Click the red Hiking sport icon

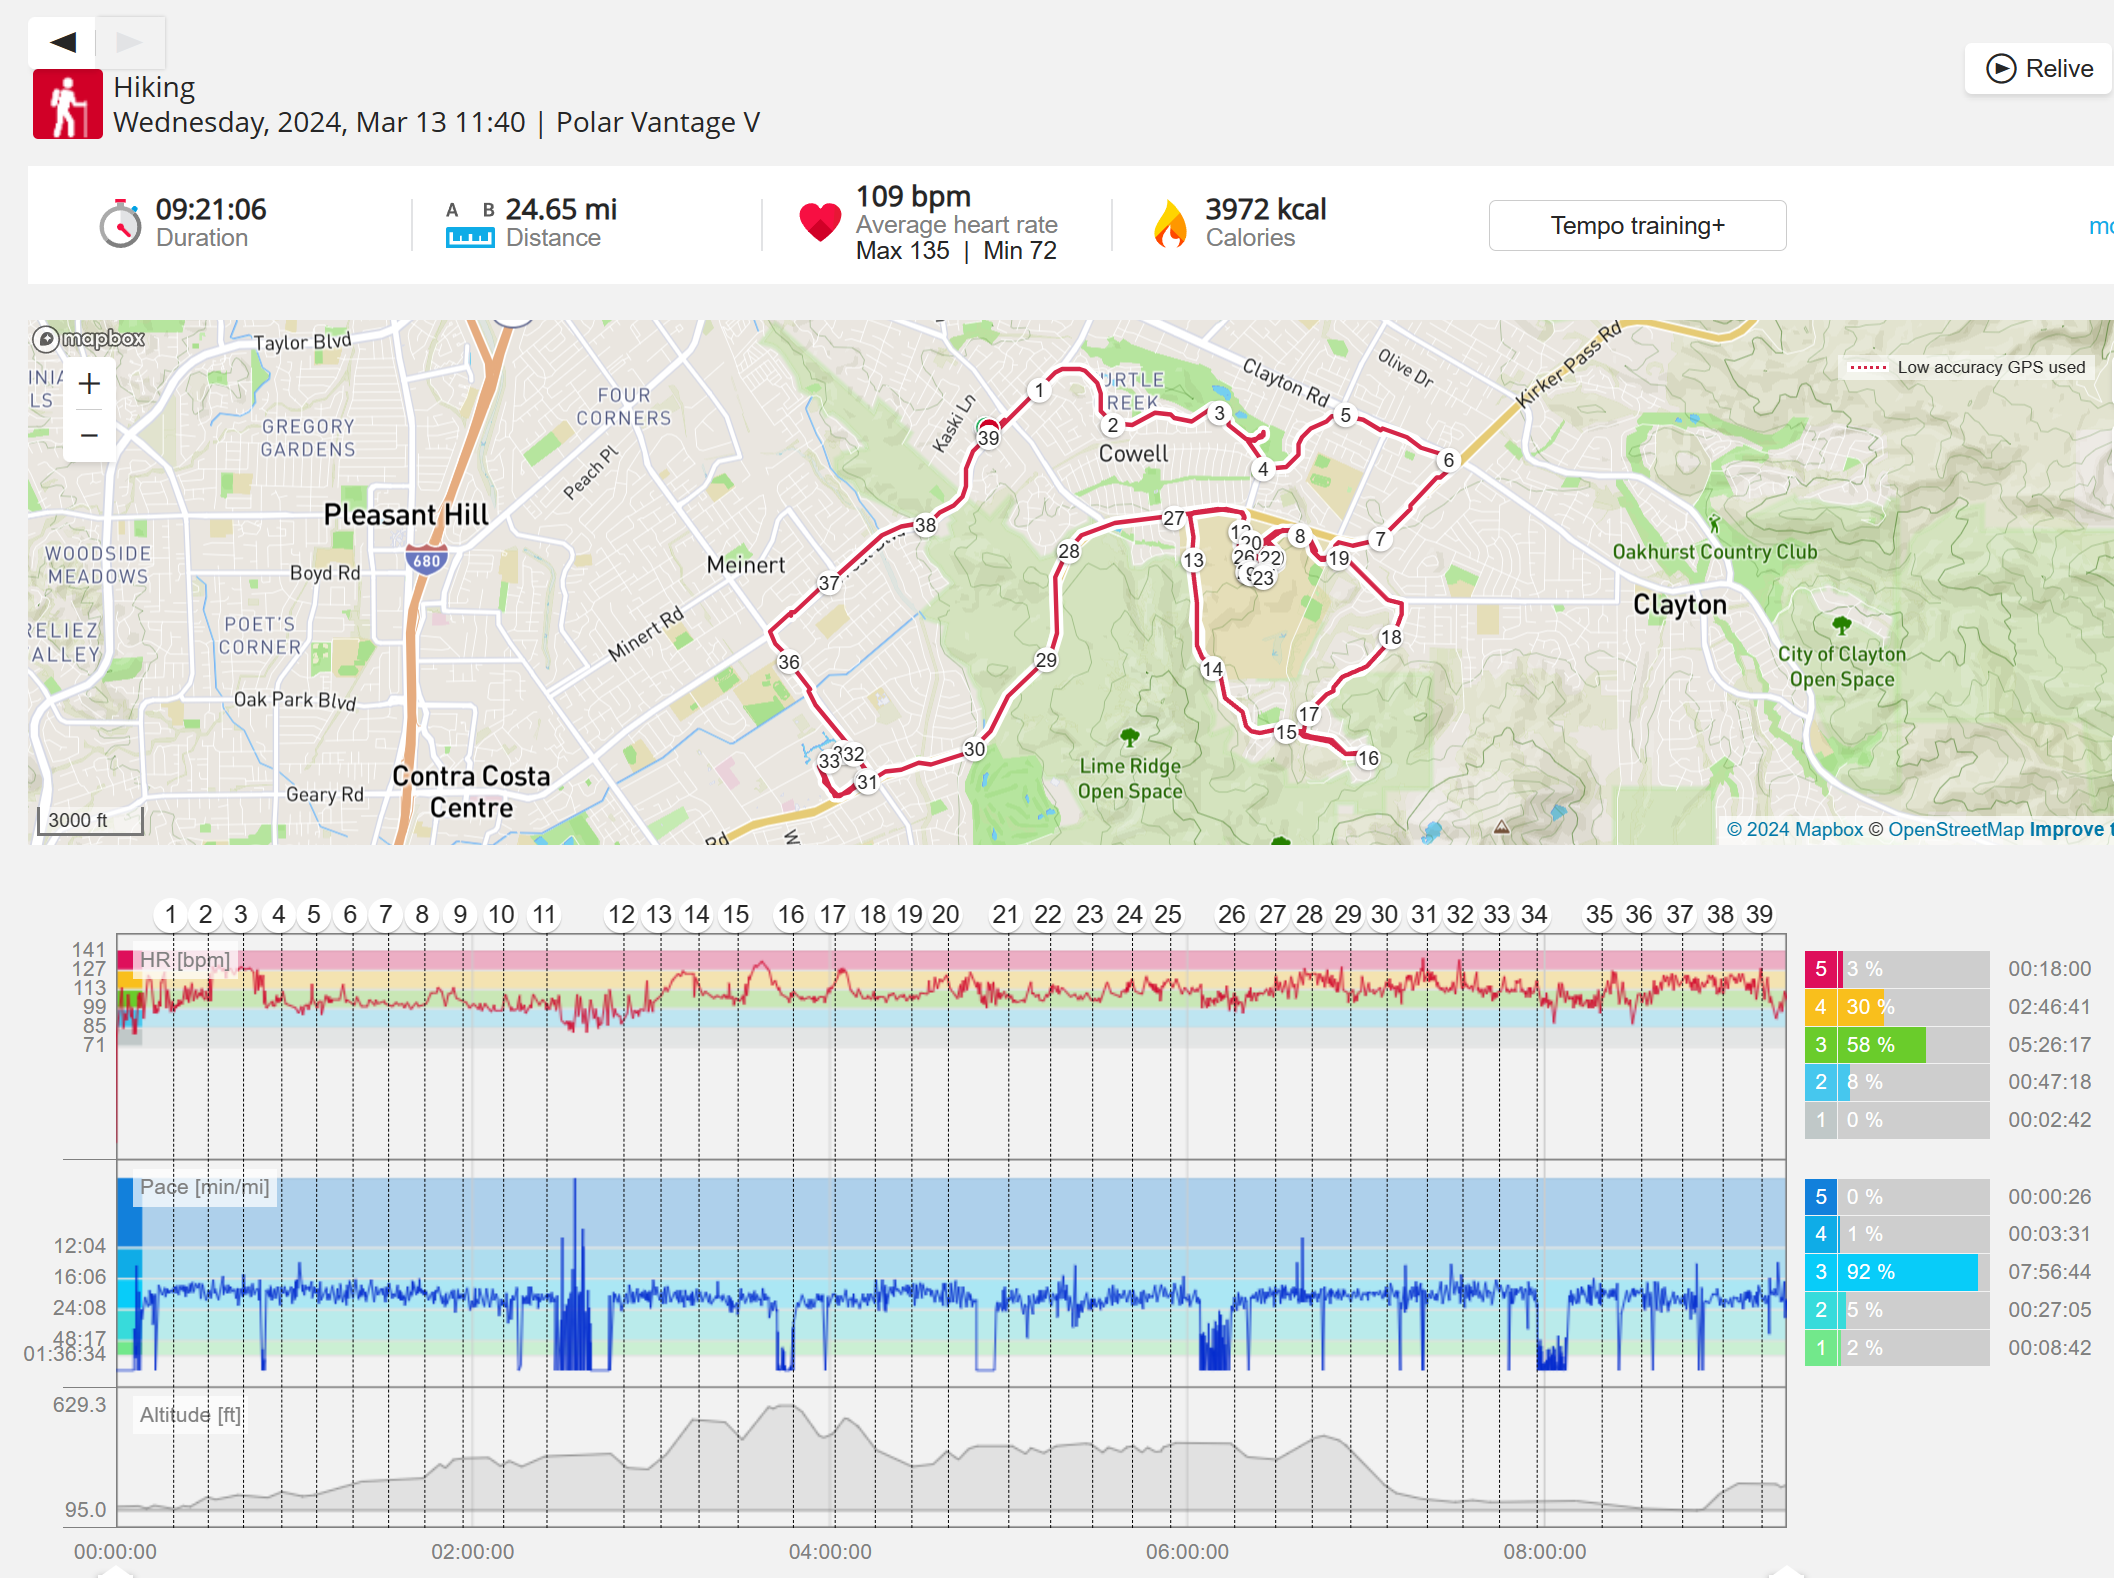pyautogui.click(x=67, y=104)
